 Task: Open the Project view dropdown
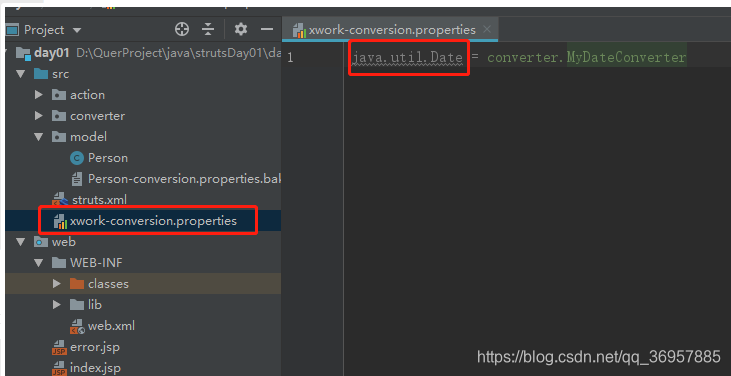77,31
